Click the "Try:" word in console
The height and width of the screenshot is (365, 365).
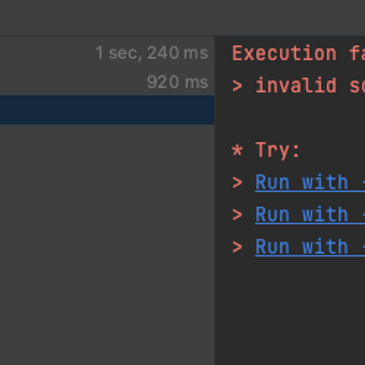point(278,150)
